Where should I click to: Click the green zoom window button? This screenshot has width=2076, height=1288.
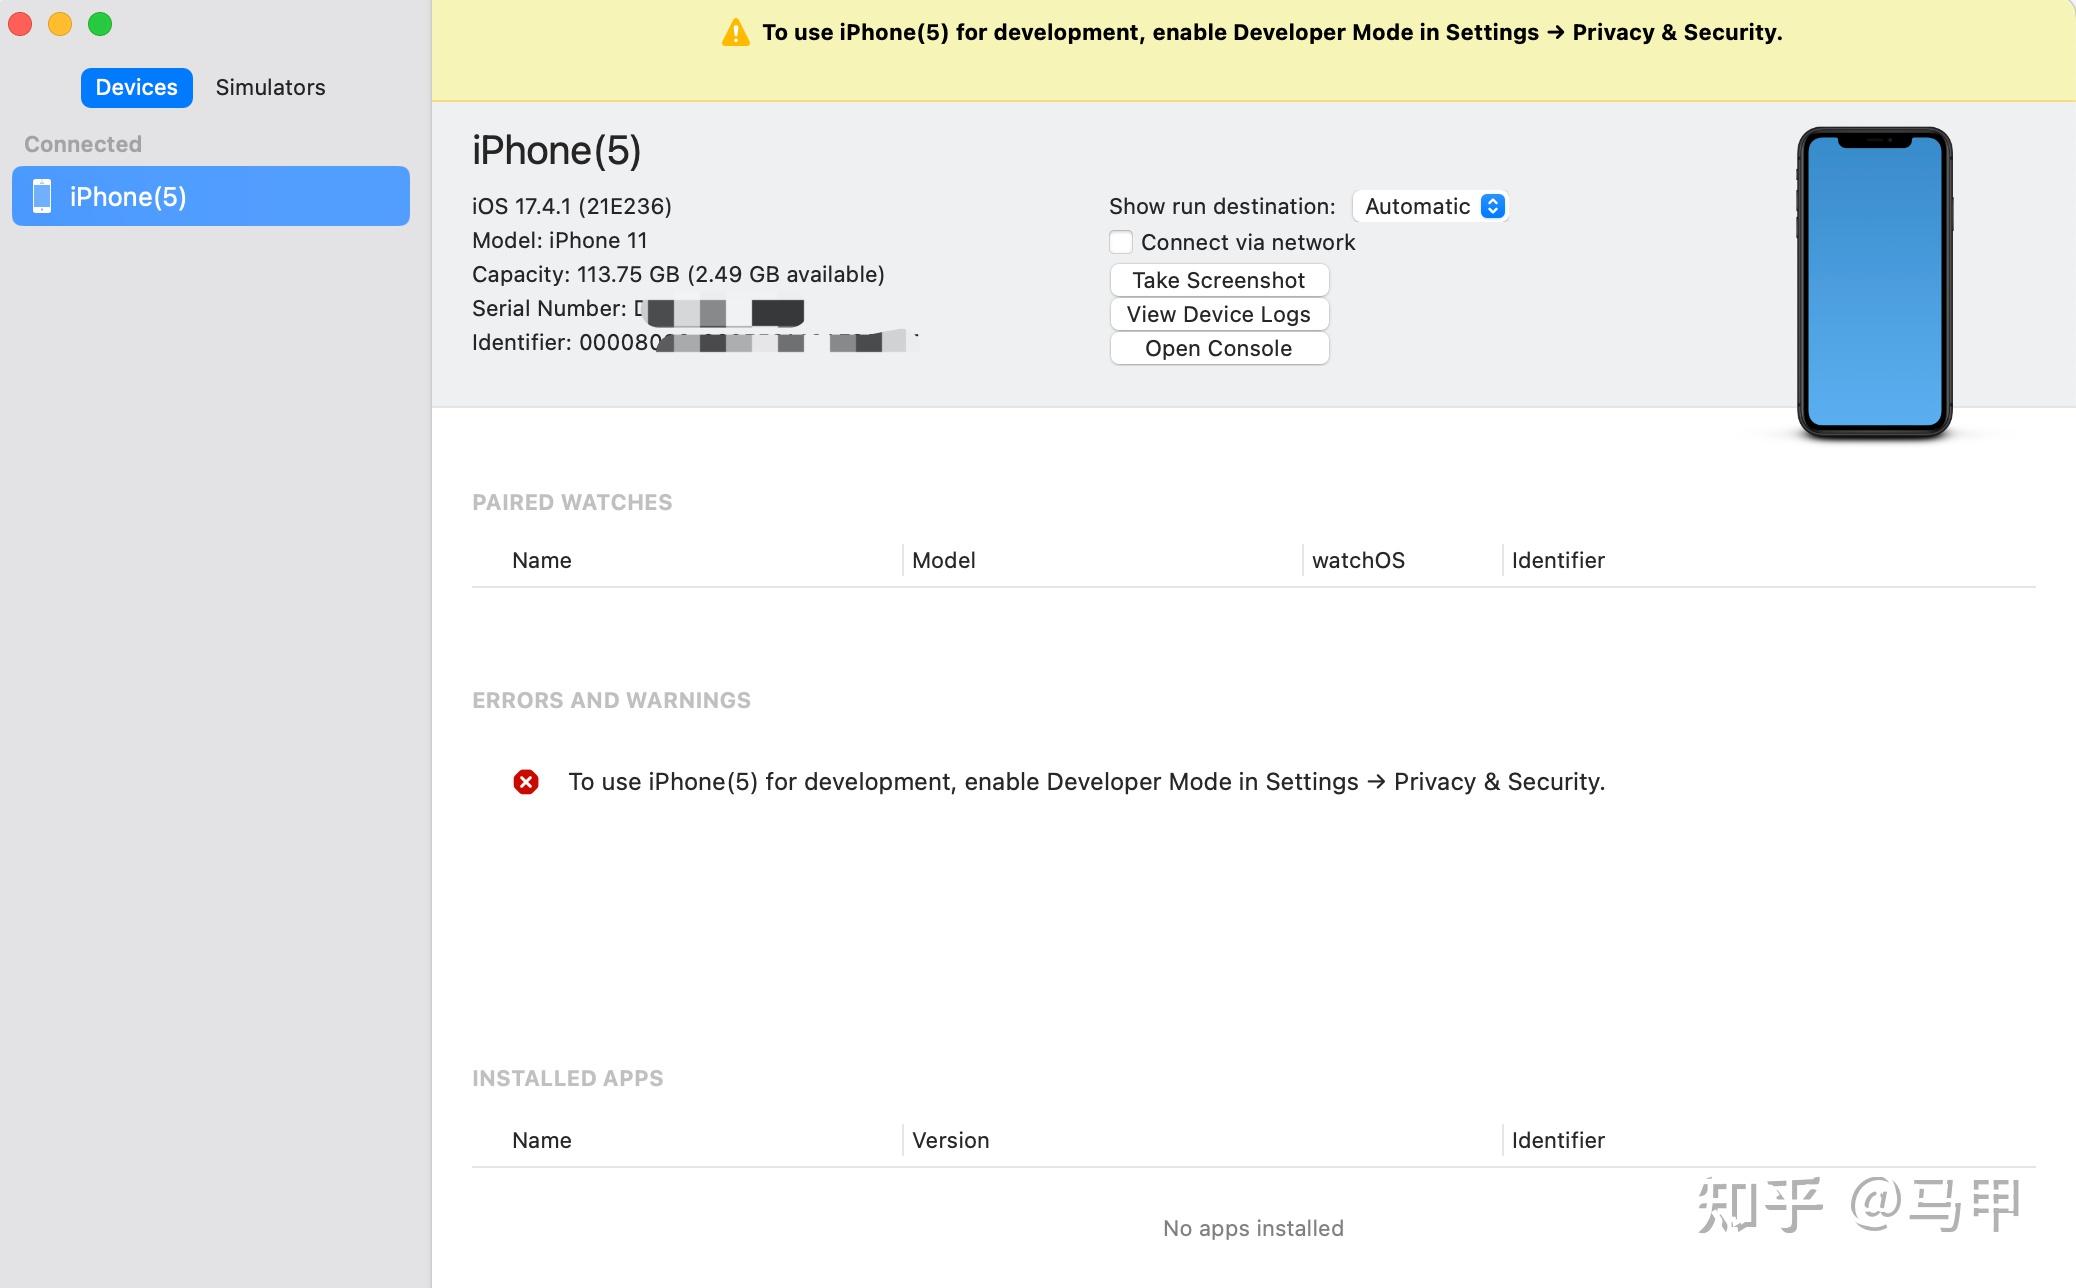(x=100, y=24)
